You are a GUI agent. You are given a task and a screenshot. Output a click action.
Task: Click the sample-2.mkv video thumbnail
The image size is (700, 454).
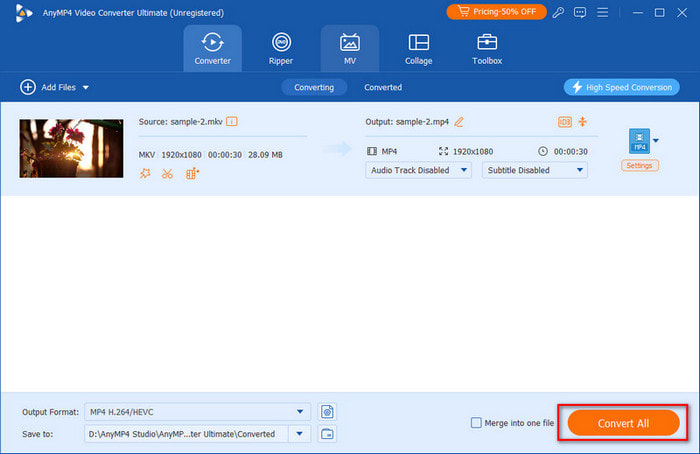tap(71, 148)
